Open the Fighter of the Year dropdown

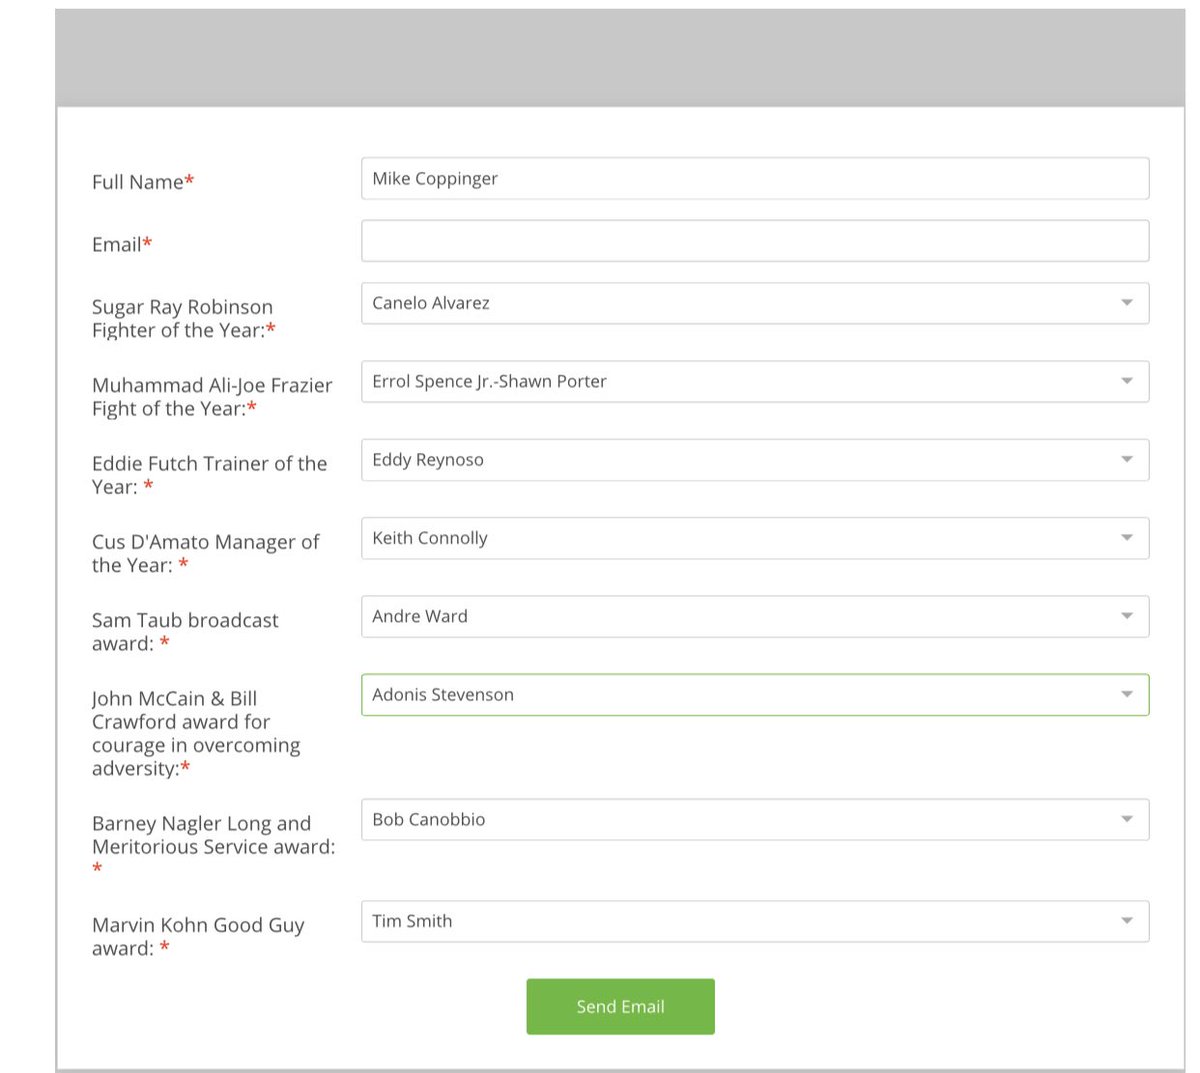pos(755,303)
